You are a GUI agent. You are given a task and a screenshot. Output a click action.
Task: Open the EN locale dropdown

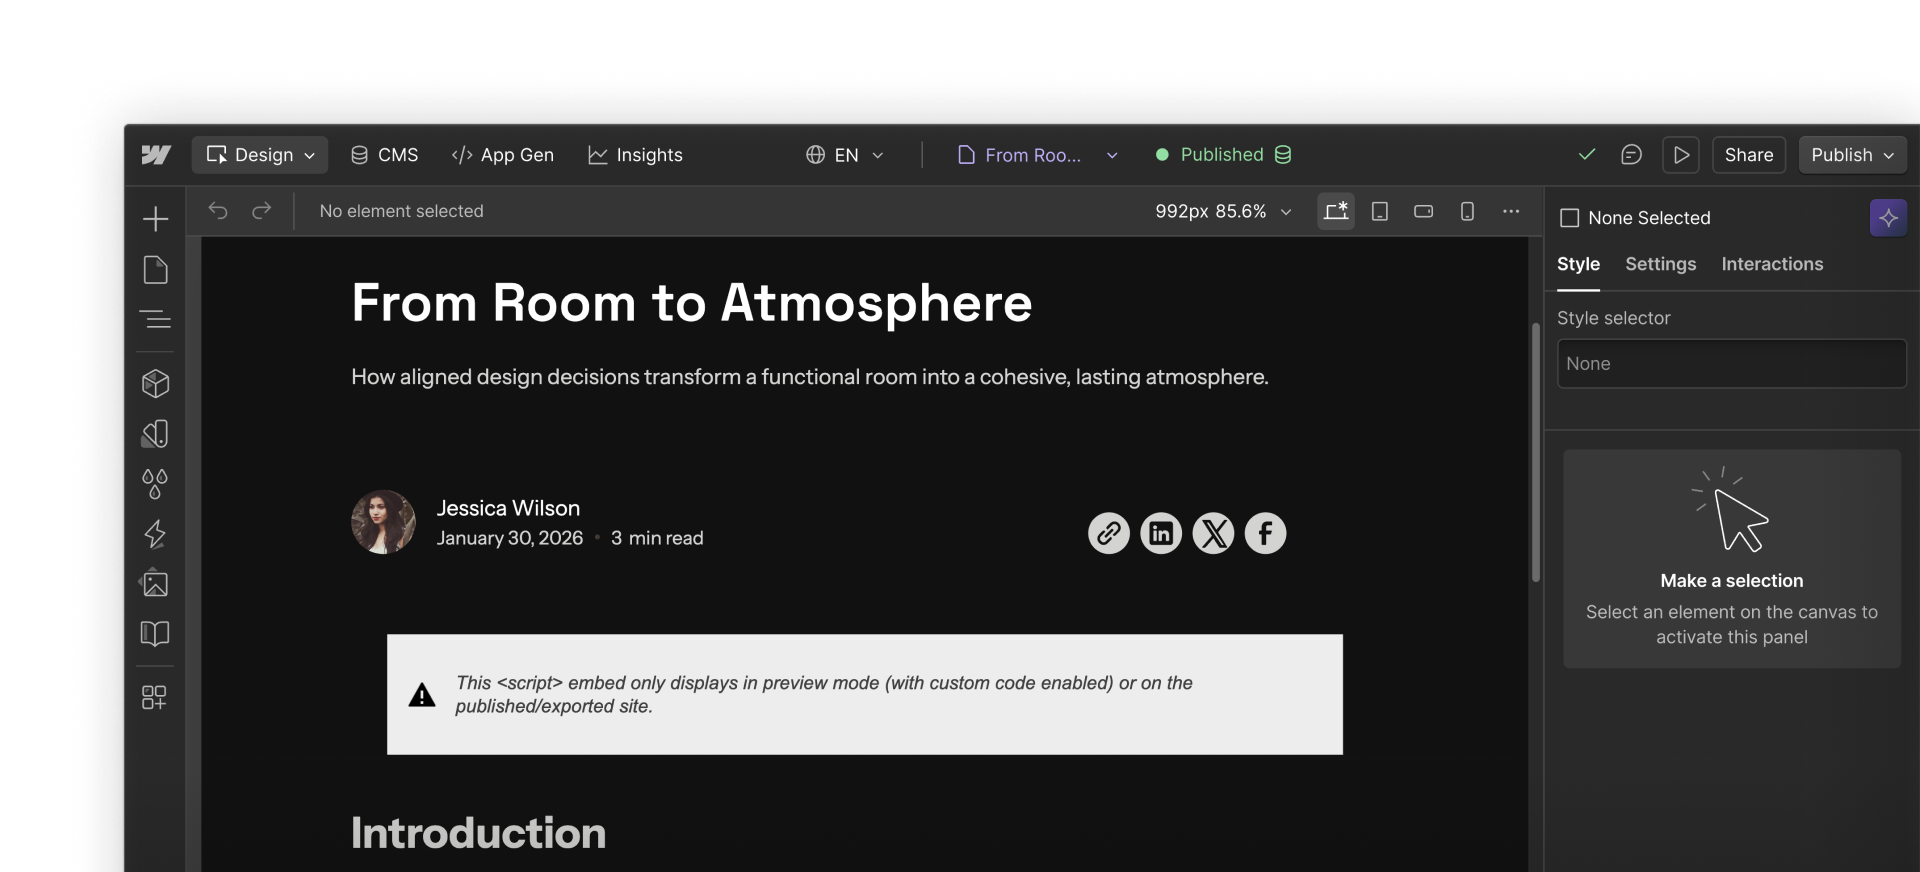point(845,155)
